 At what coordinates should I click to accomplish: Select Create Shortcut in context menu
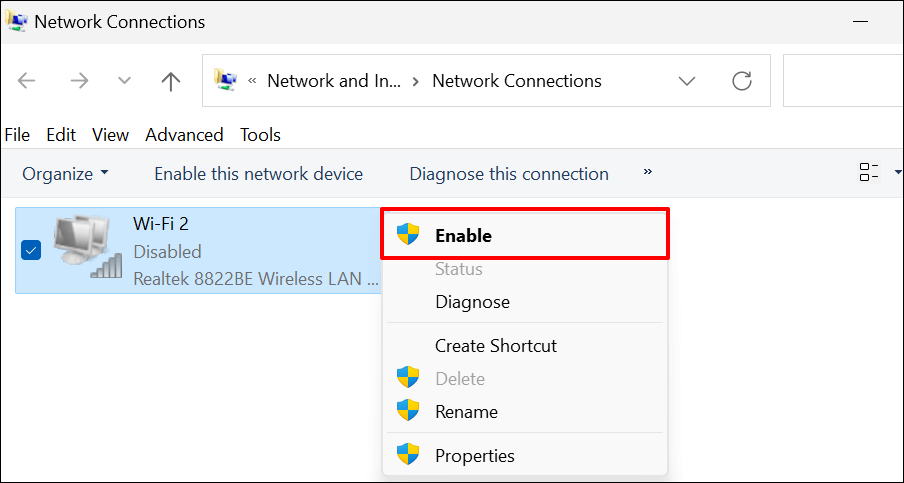495,346
